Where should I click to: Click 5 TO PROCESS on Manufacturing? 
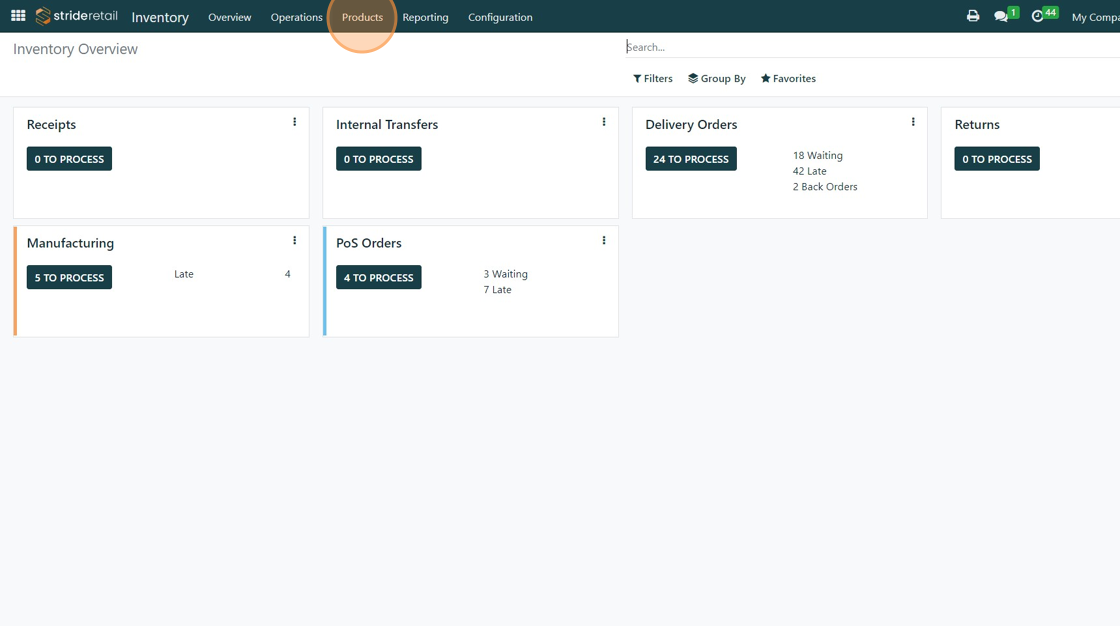click(69, 277)
